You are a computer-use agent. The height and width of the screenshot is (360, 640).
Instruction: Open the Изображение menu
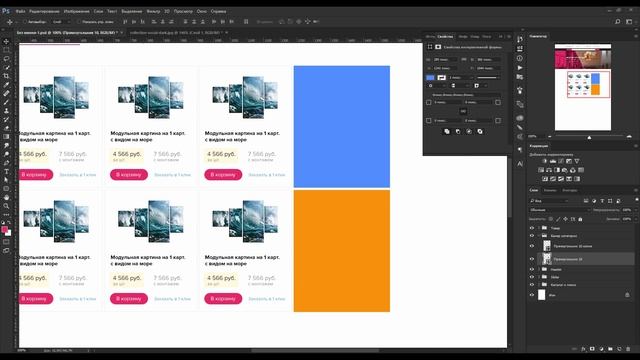coord(76,11)
